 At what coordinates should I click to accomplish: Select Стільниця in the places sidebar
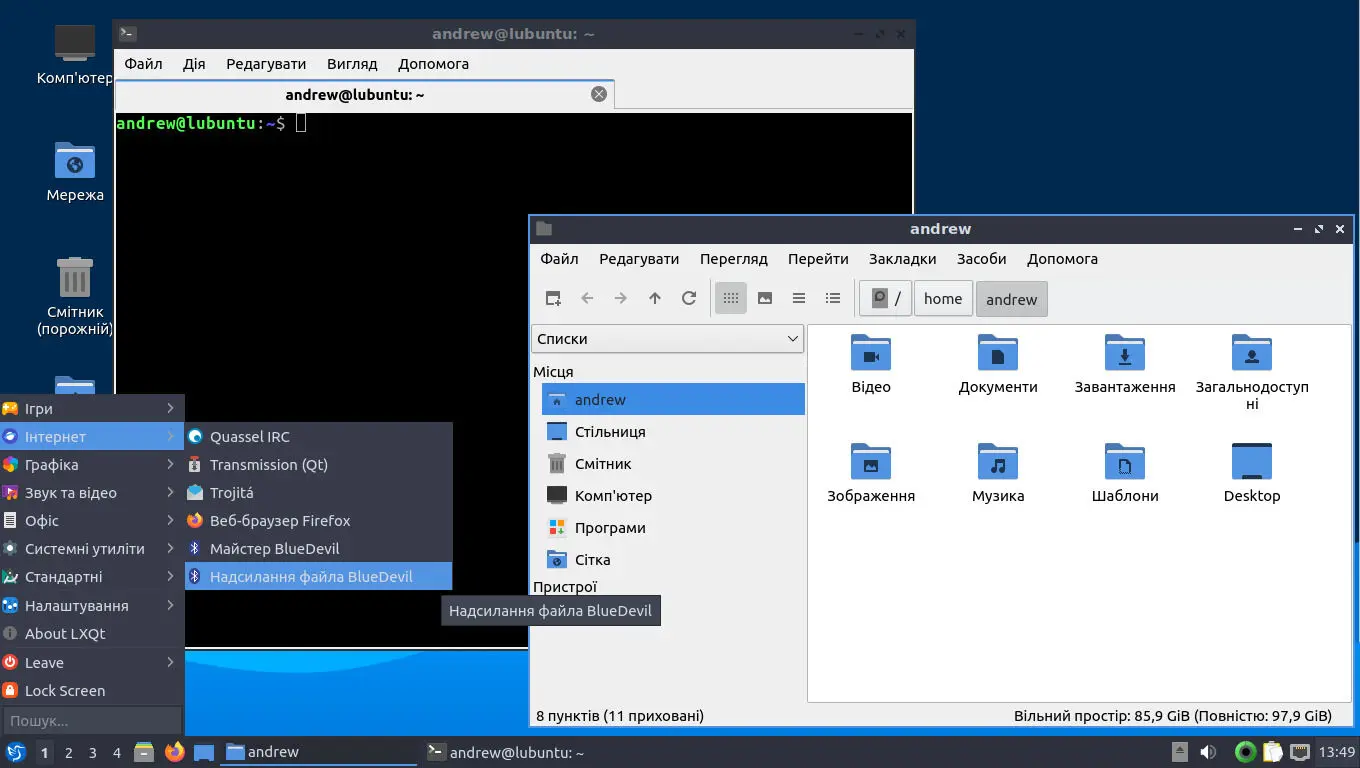click(673, 432)
